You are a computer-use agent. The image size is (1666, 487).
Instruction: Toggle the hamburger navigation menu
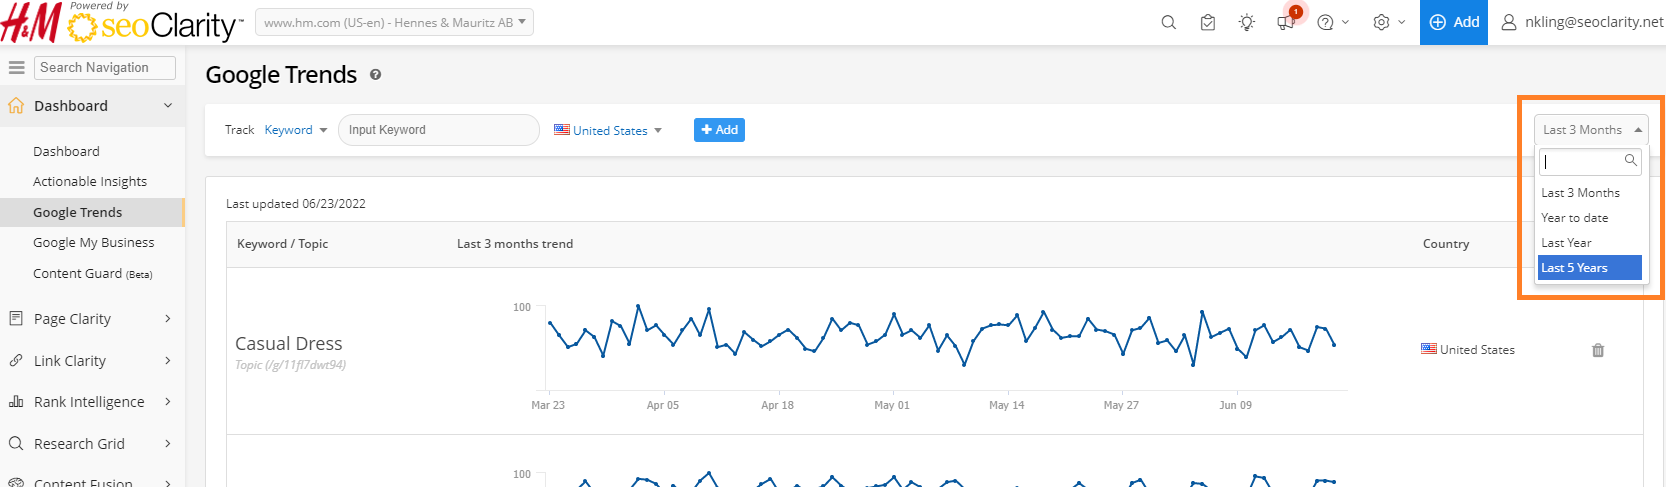16,67
